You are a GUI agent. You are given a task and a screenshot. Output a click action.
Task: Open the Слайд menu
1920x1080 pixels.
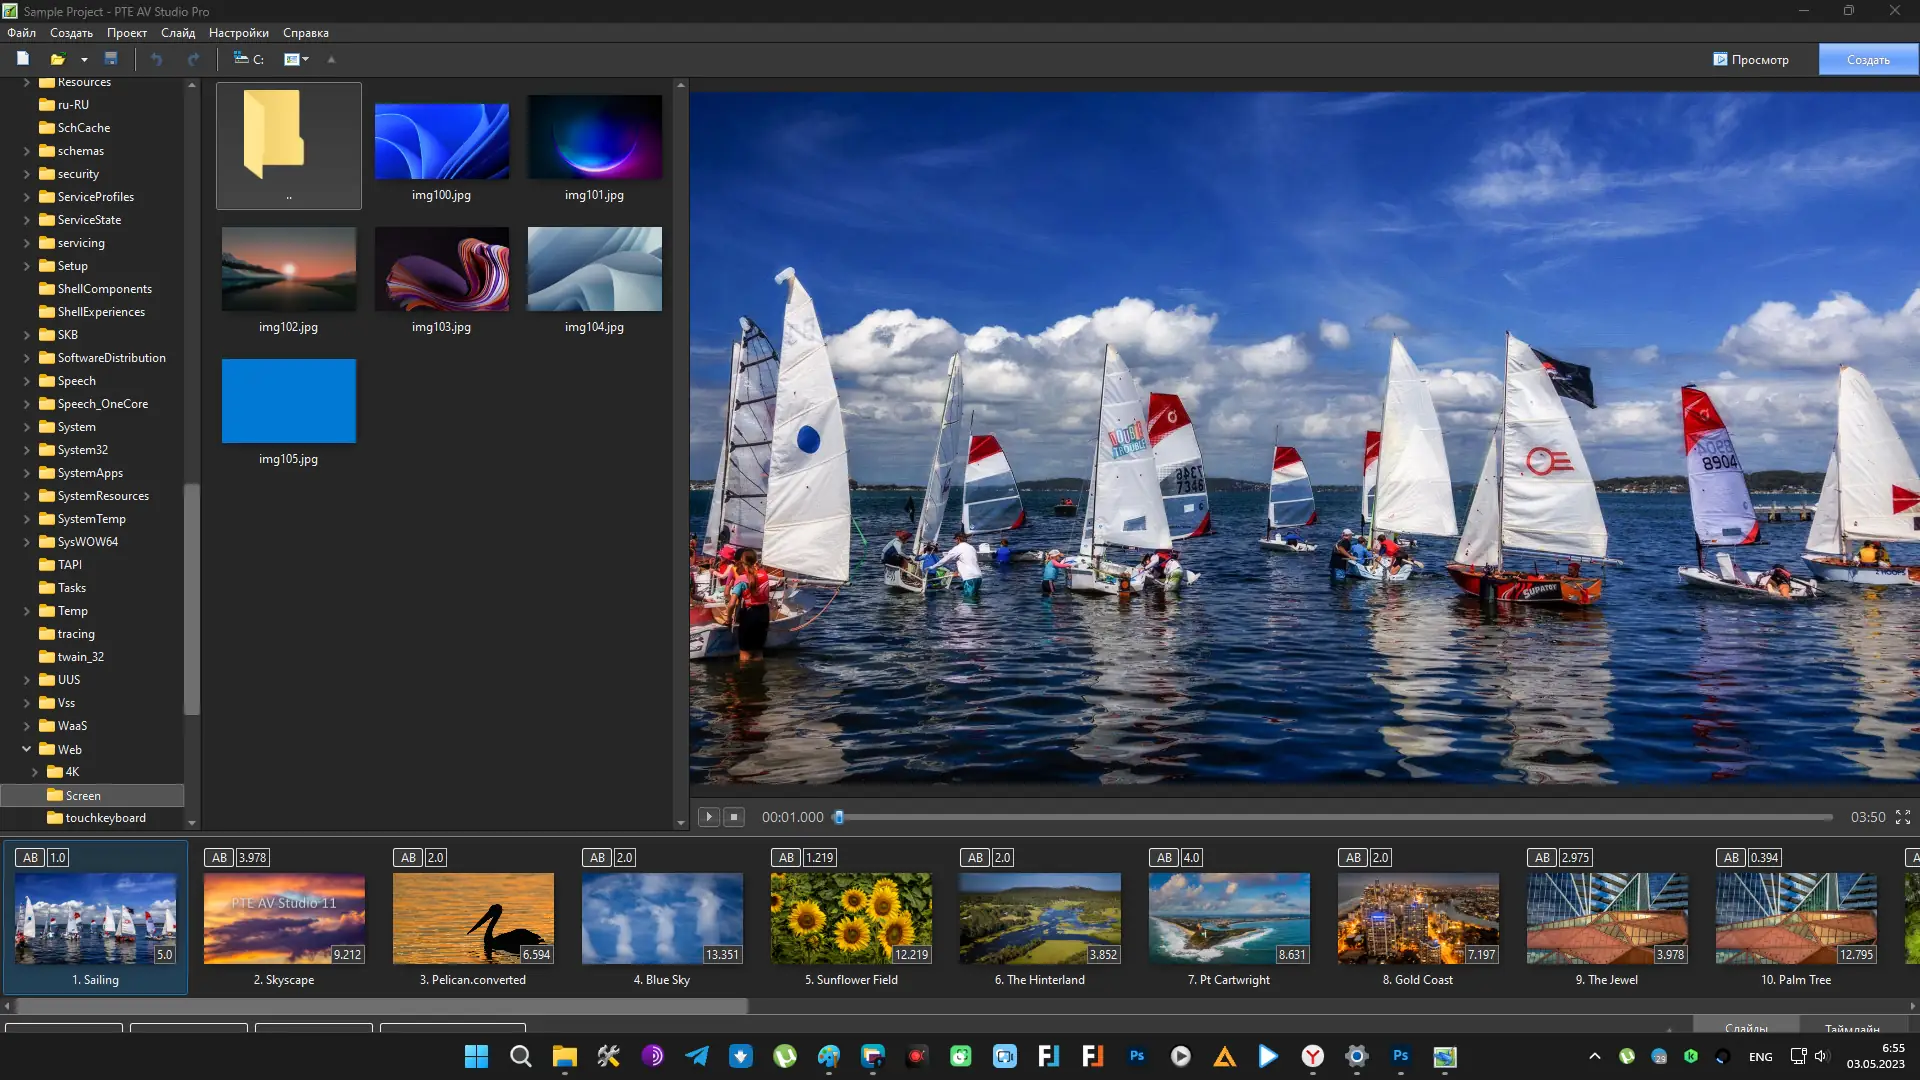click(x=178, y=33)
